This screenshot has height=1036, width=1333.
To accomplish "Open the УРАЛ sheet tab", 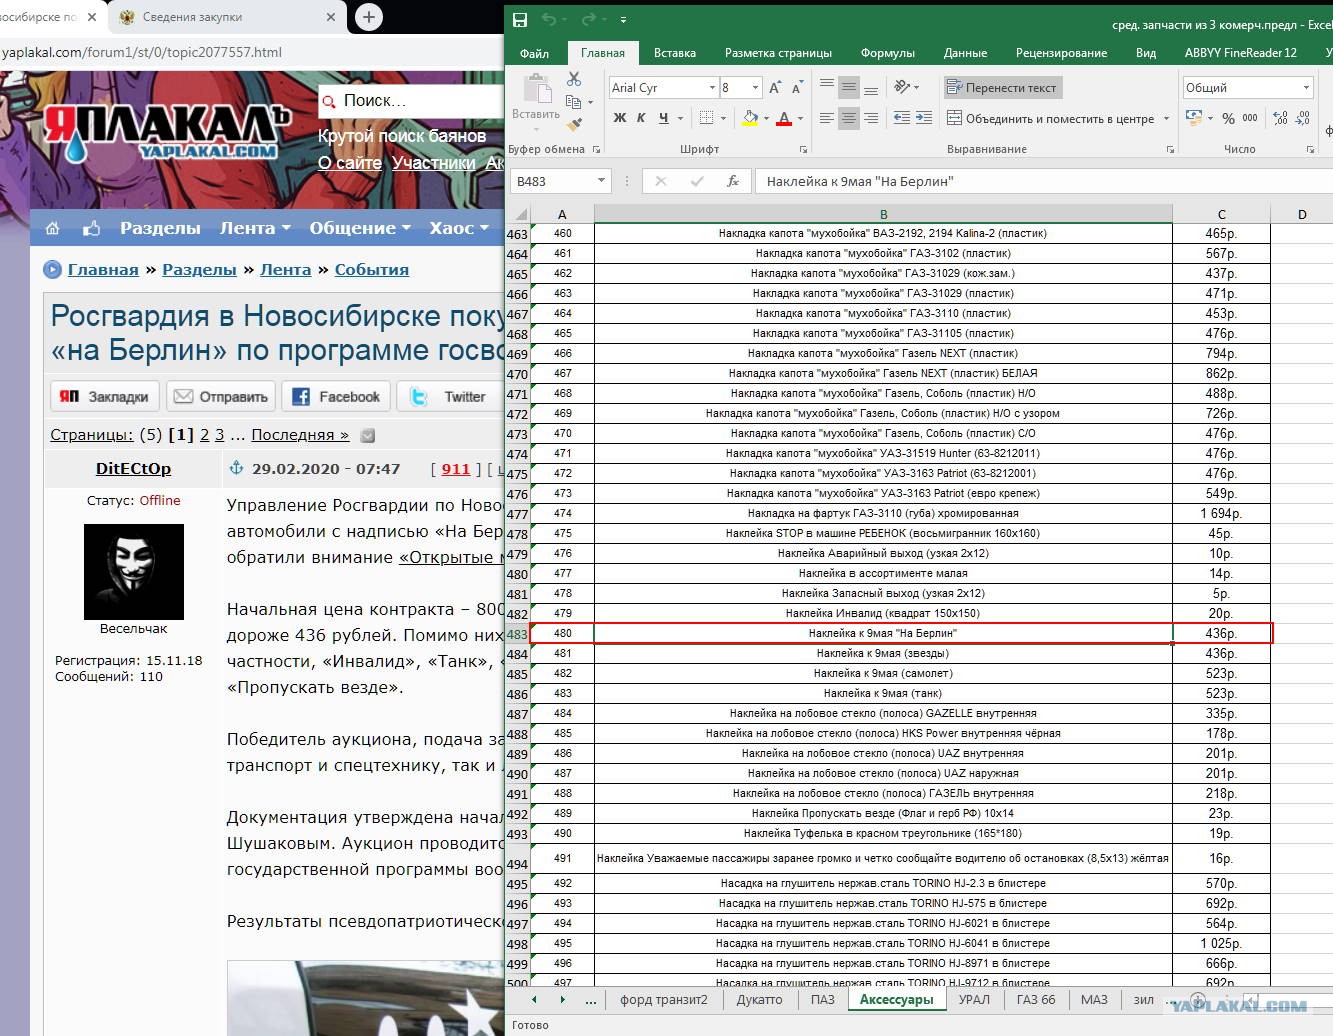I will tap(974, 999).
